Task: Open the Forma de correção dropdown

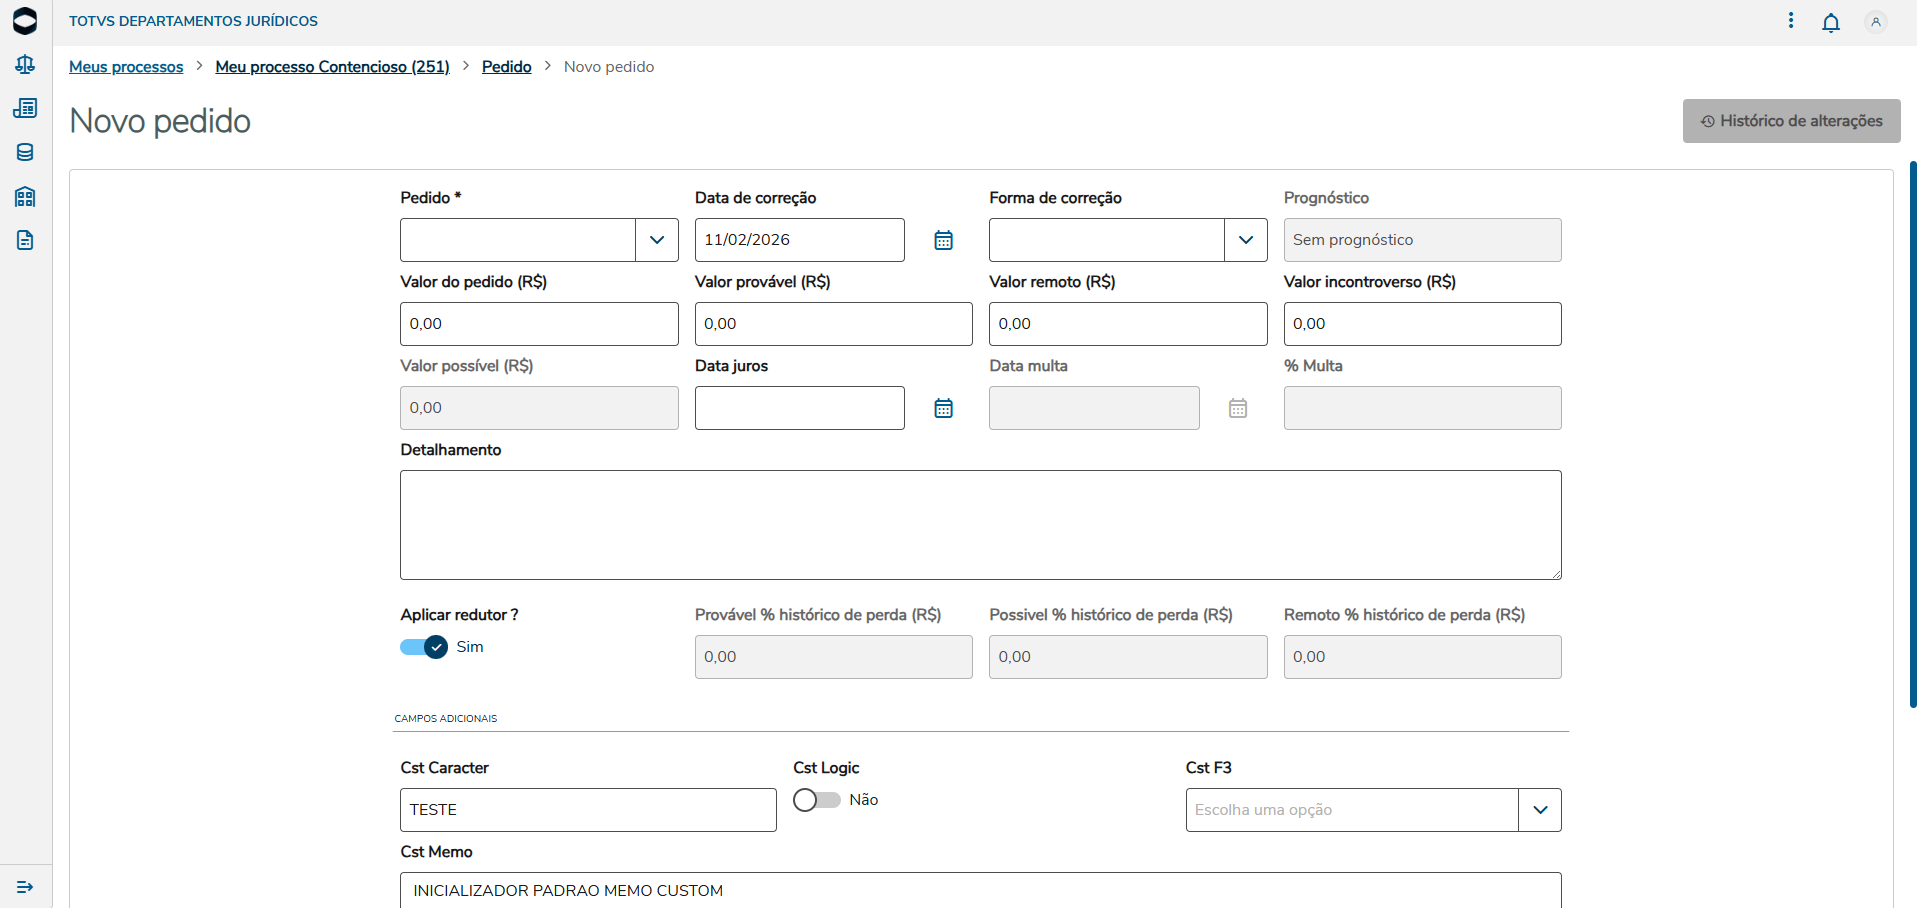Action: click(1246, 240)
